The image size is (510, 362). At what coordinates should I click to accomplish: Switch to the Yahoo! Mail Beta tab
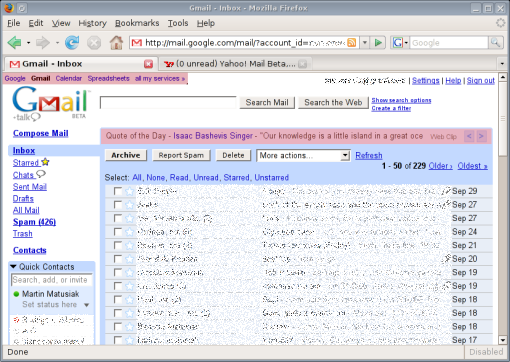(235, 63)
